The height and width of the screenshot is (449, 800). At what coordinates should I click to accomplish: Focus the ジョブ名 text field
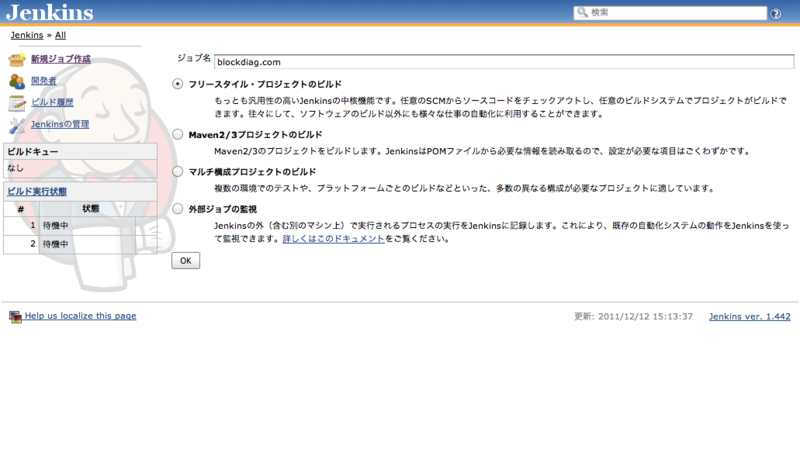(504, 62)
